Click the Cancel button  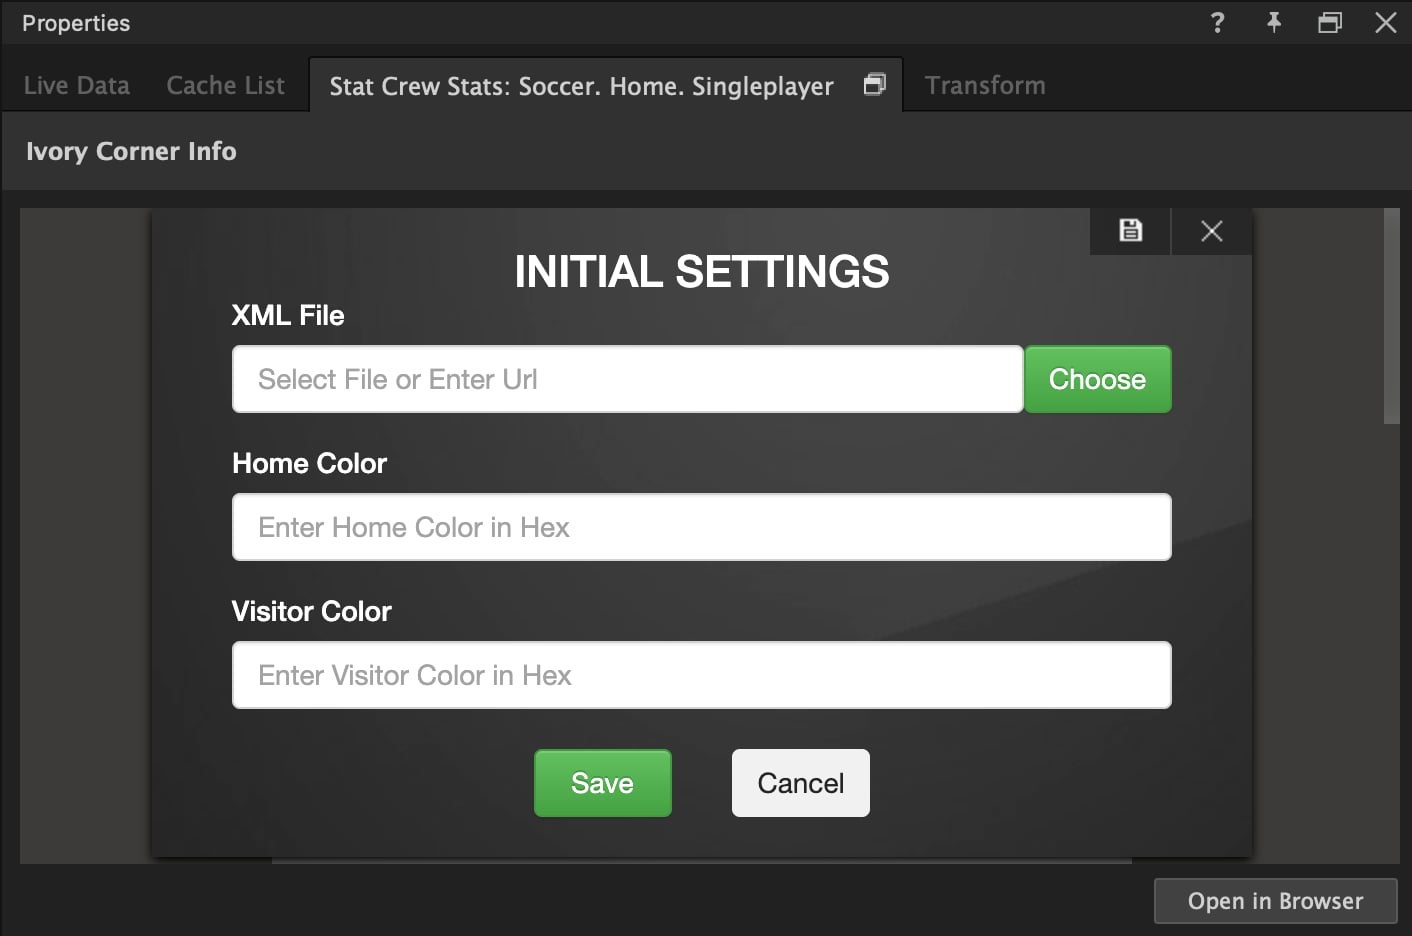click(801, 783)
